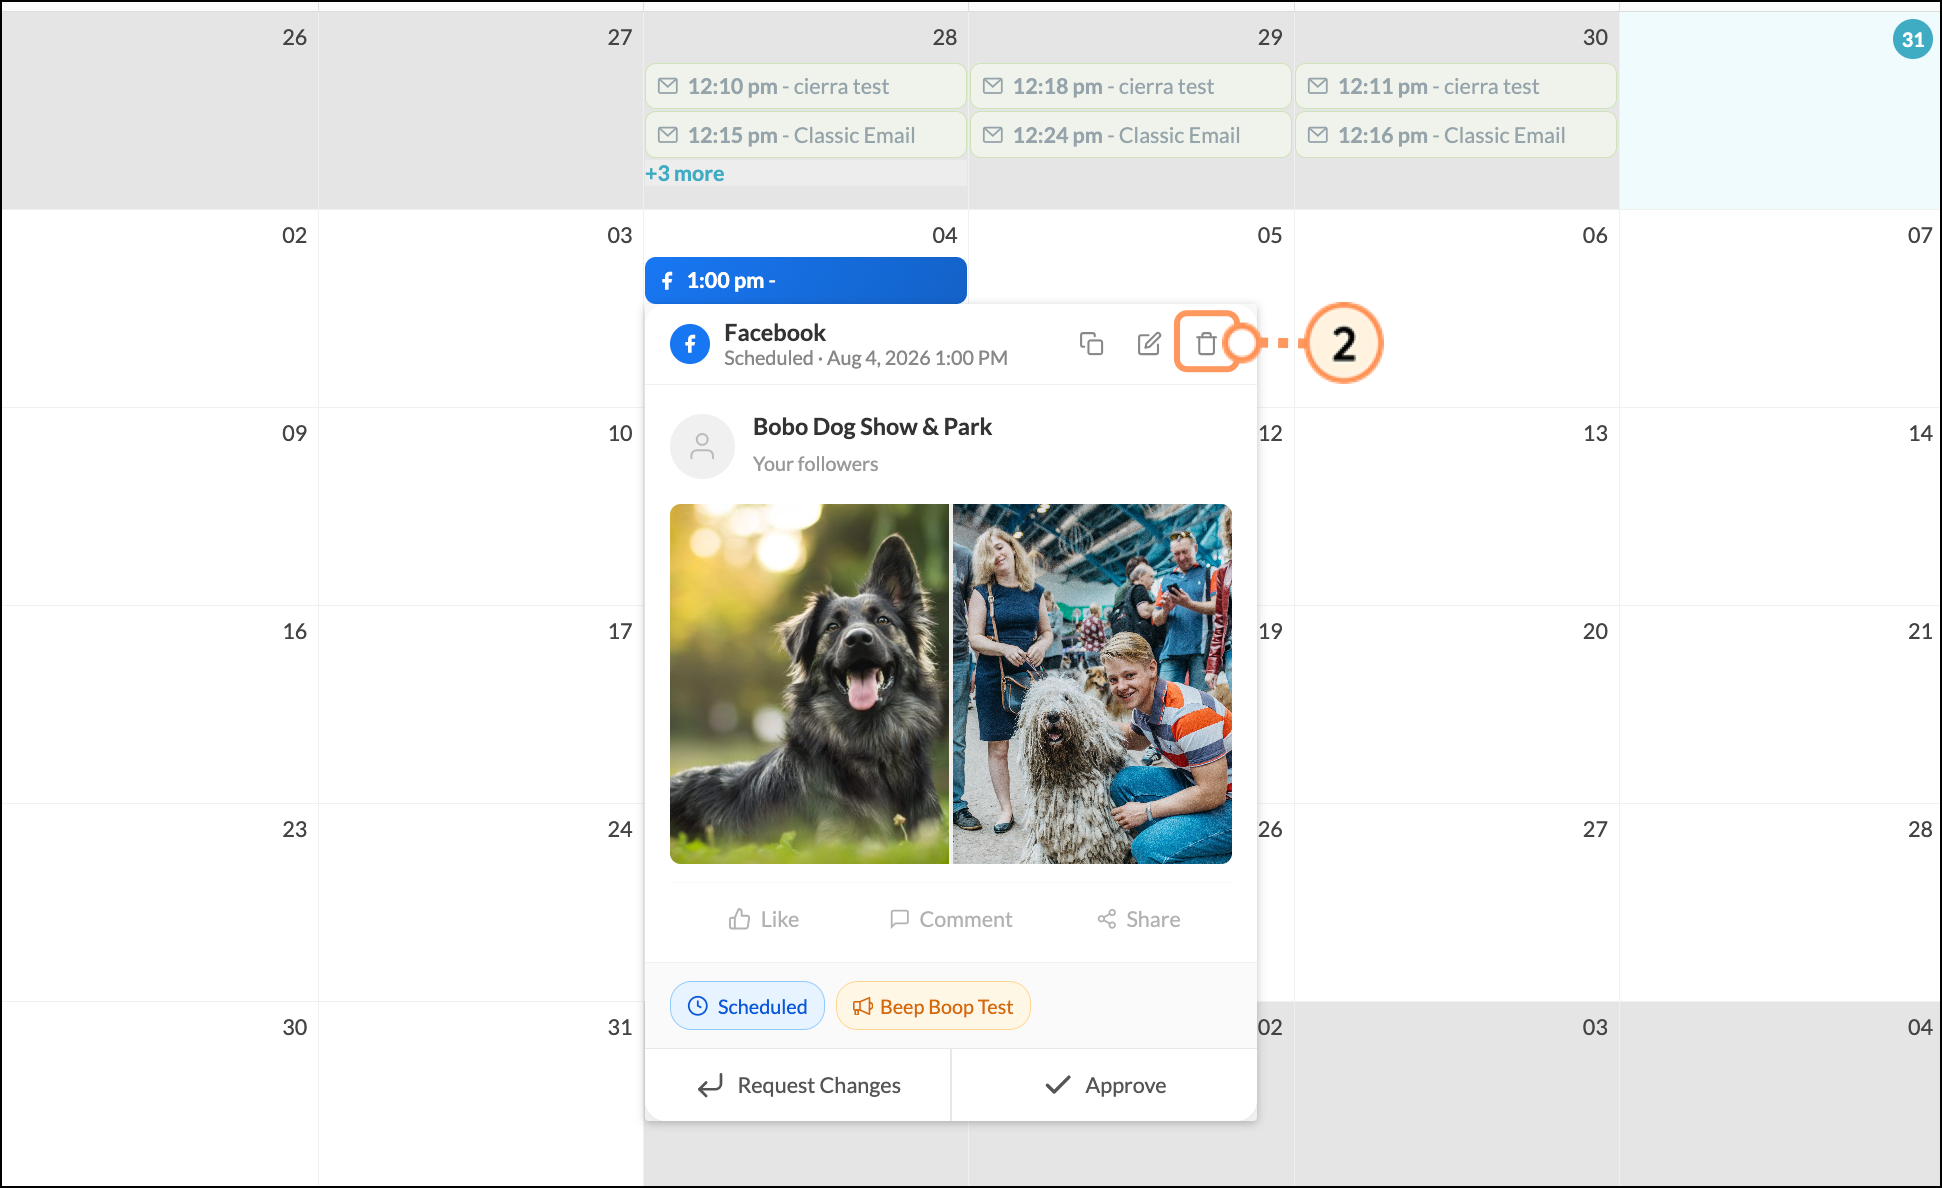Image resolution: width=1942 pixels, height=1188 pixels.
Task: Open the 12:24 pm Classic Email event
Action: 1131,135
